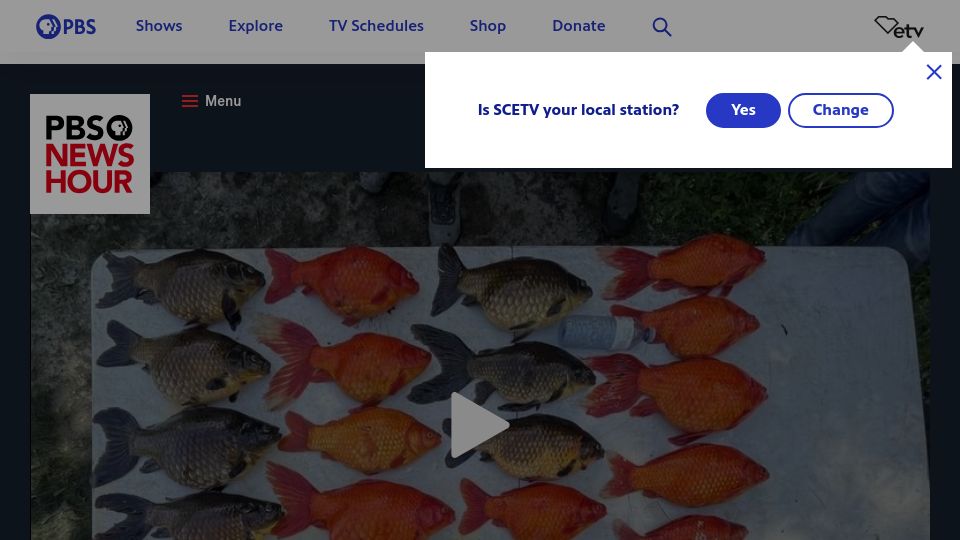Open the Shows menu
This screenshot has width=960, height=540.
[159, 26]
